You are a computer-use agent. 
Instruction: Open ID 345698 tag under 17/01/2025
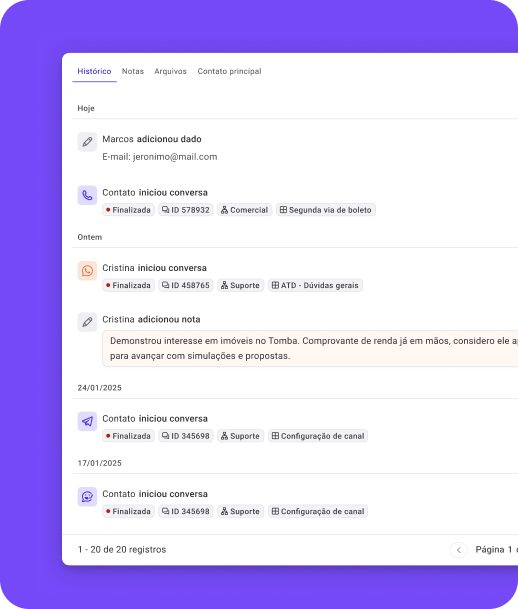tap(186, 511)
